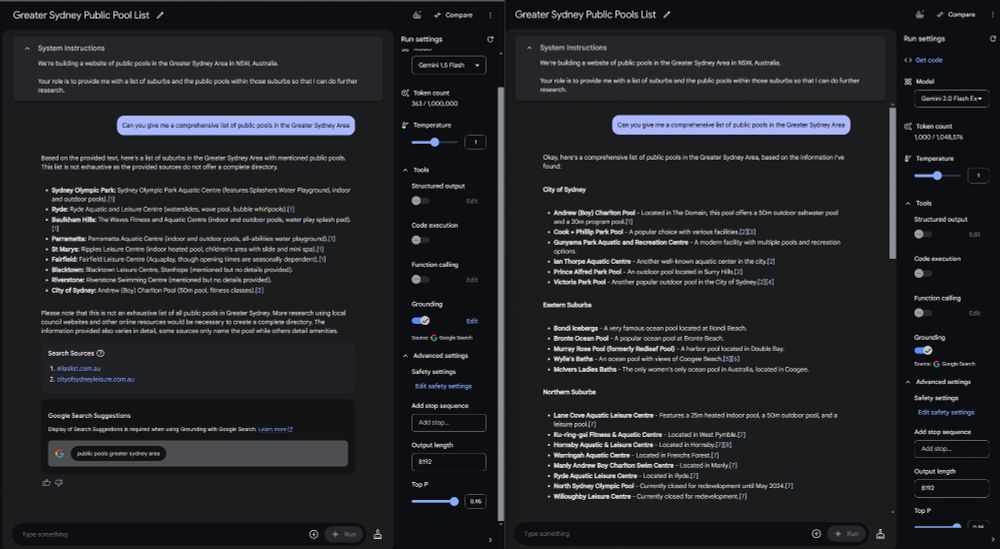Click the icon left of Compare in right window

click(920, 15)
